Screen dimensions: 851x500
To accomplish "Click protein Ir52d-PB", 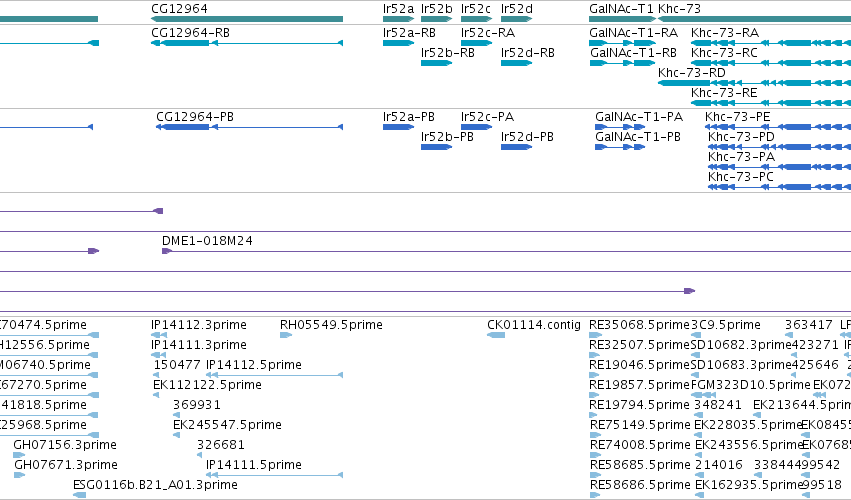I will click(x=527, y=137).
